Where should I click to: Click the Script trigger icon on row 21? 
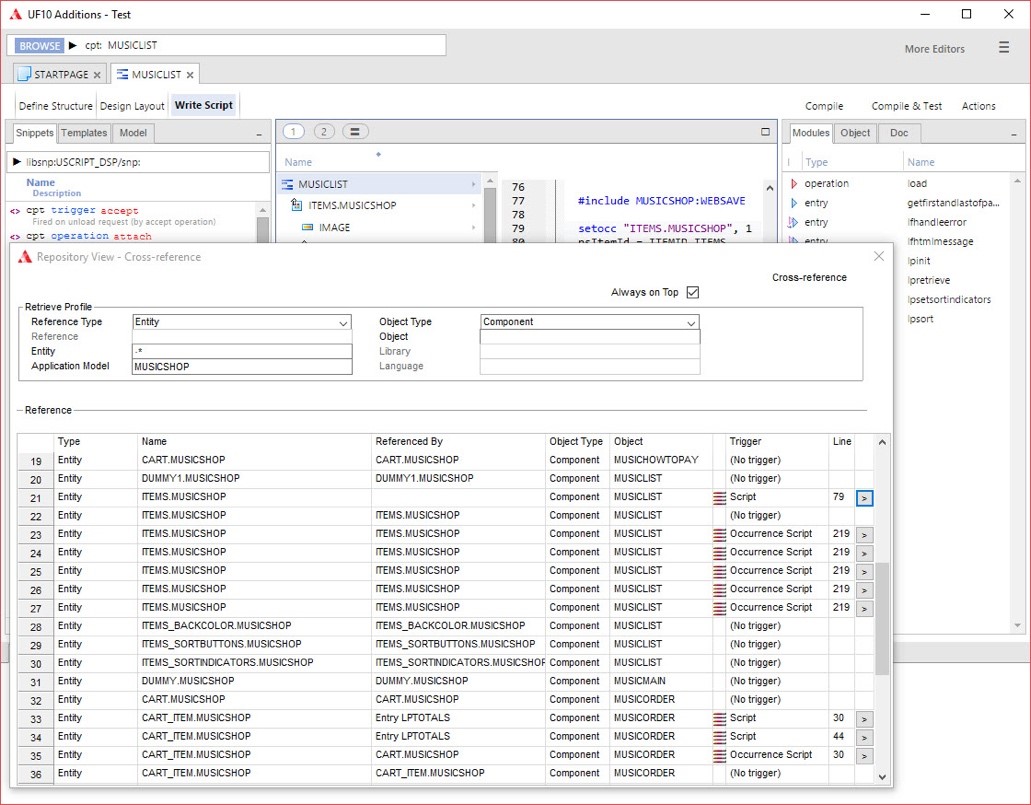734,497
